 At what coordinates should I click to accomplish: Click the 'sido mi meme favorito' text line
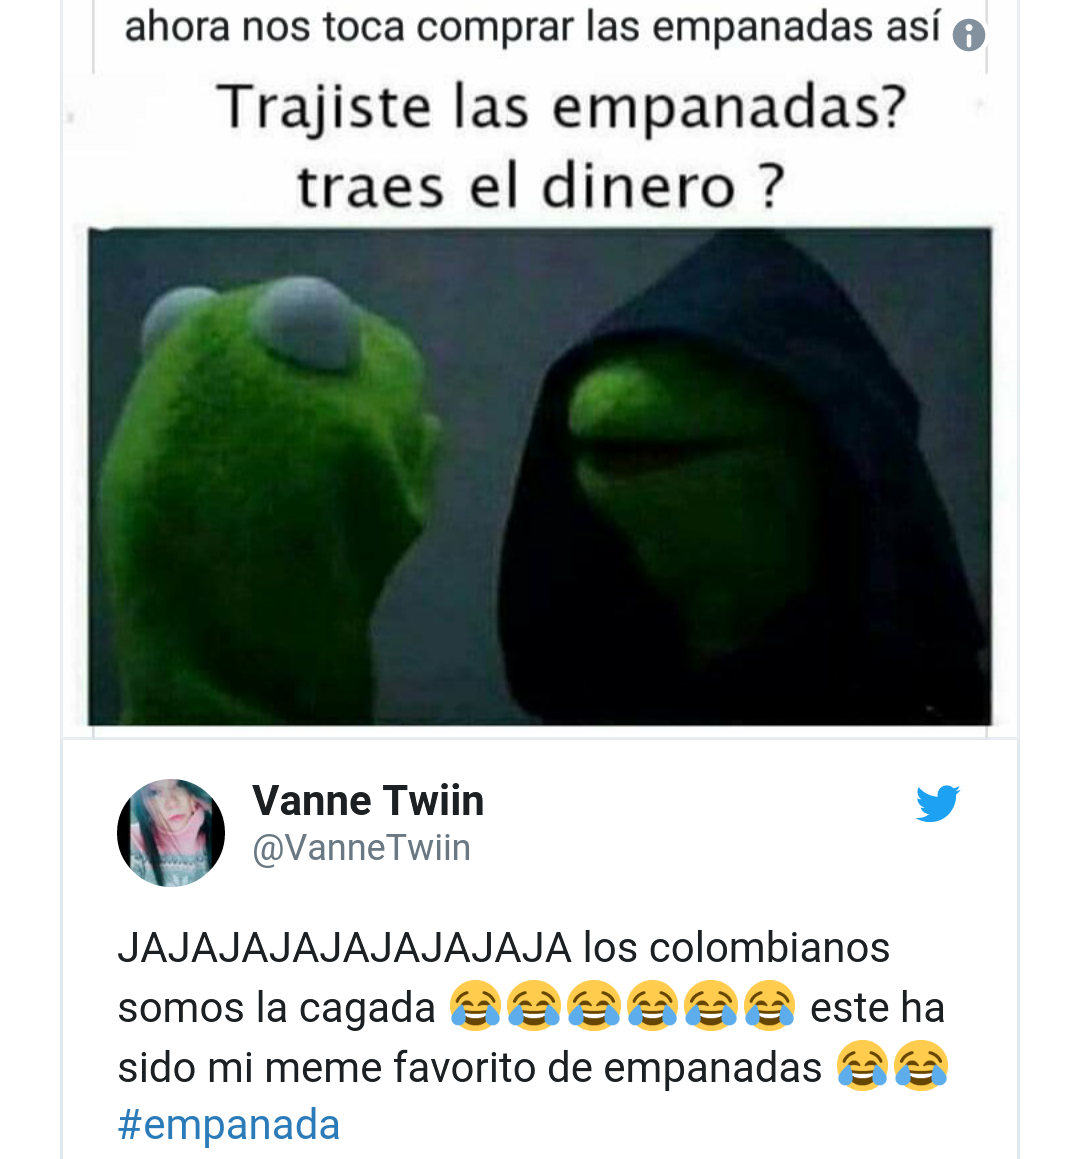(469, 1067)
